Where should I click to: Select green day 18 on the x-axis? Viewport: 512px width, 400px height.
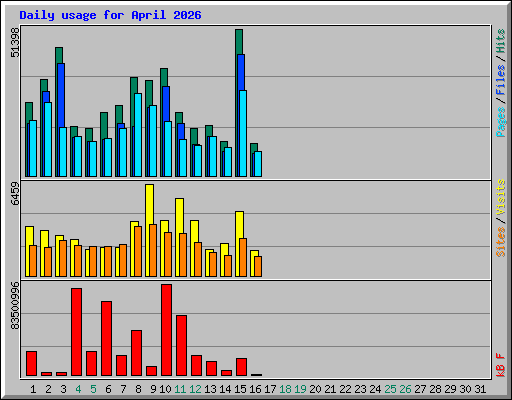pos(285,389)
